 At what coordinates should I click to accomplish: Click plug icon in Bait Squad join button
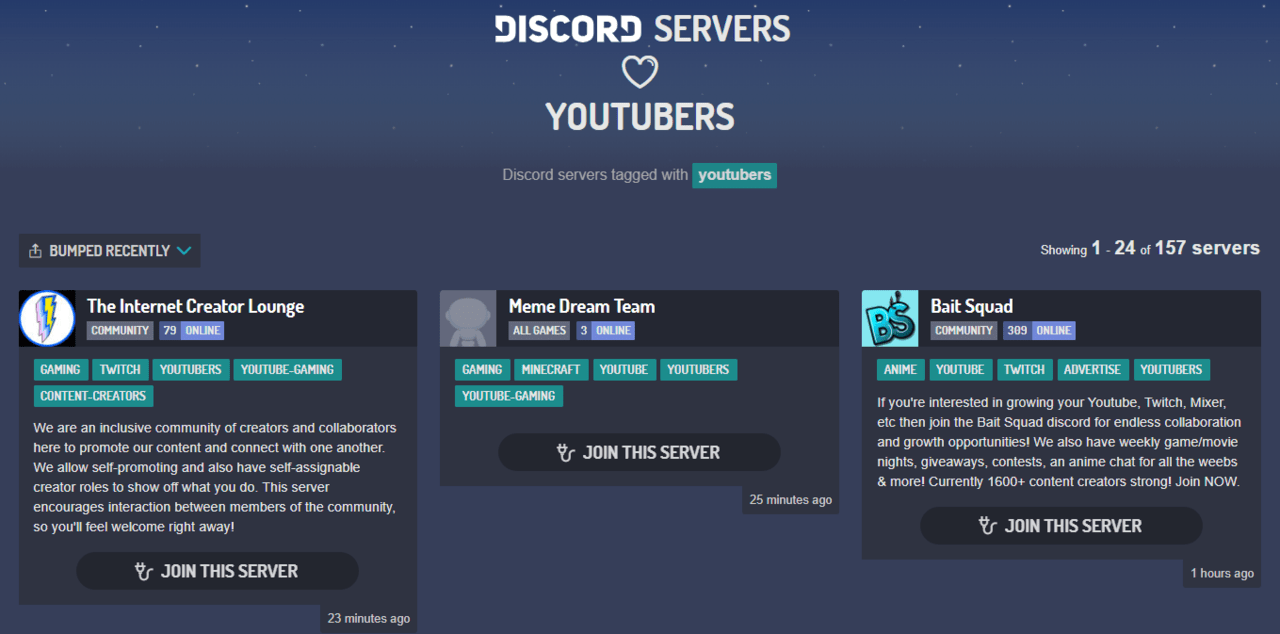988,525
